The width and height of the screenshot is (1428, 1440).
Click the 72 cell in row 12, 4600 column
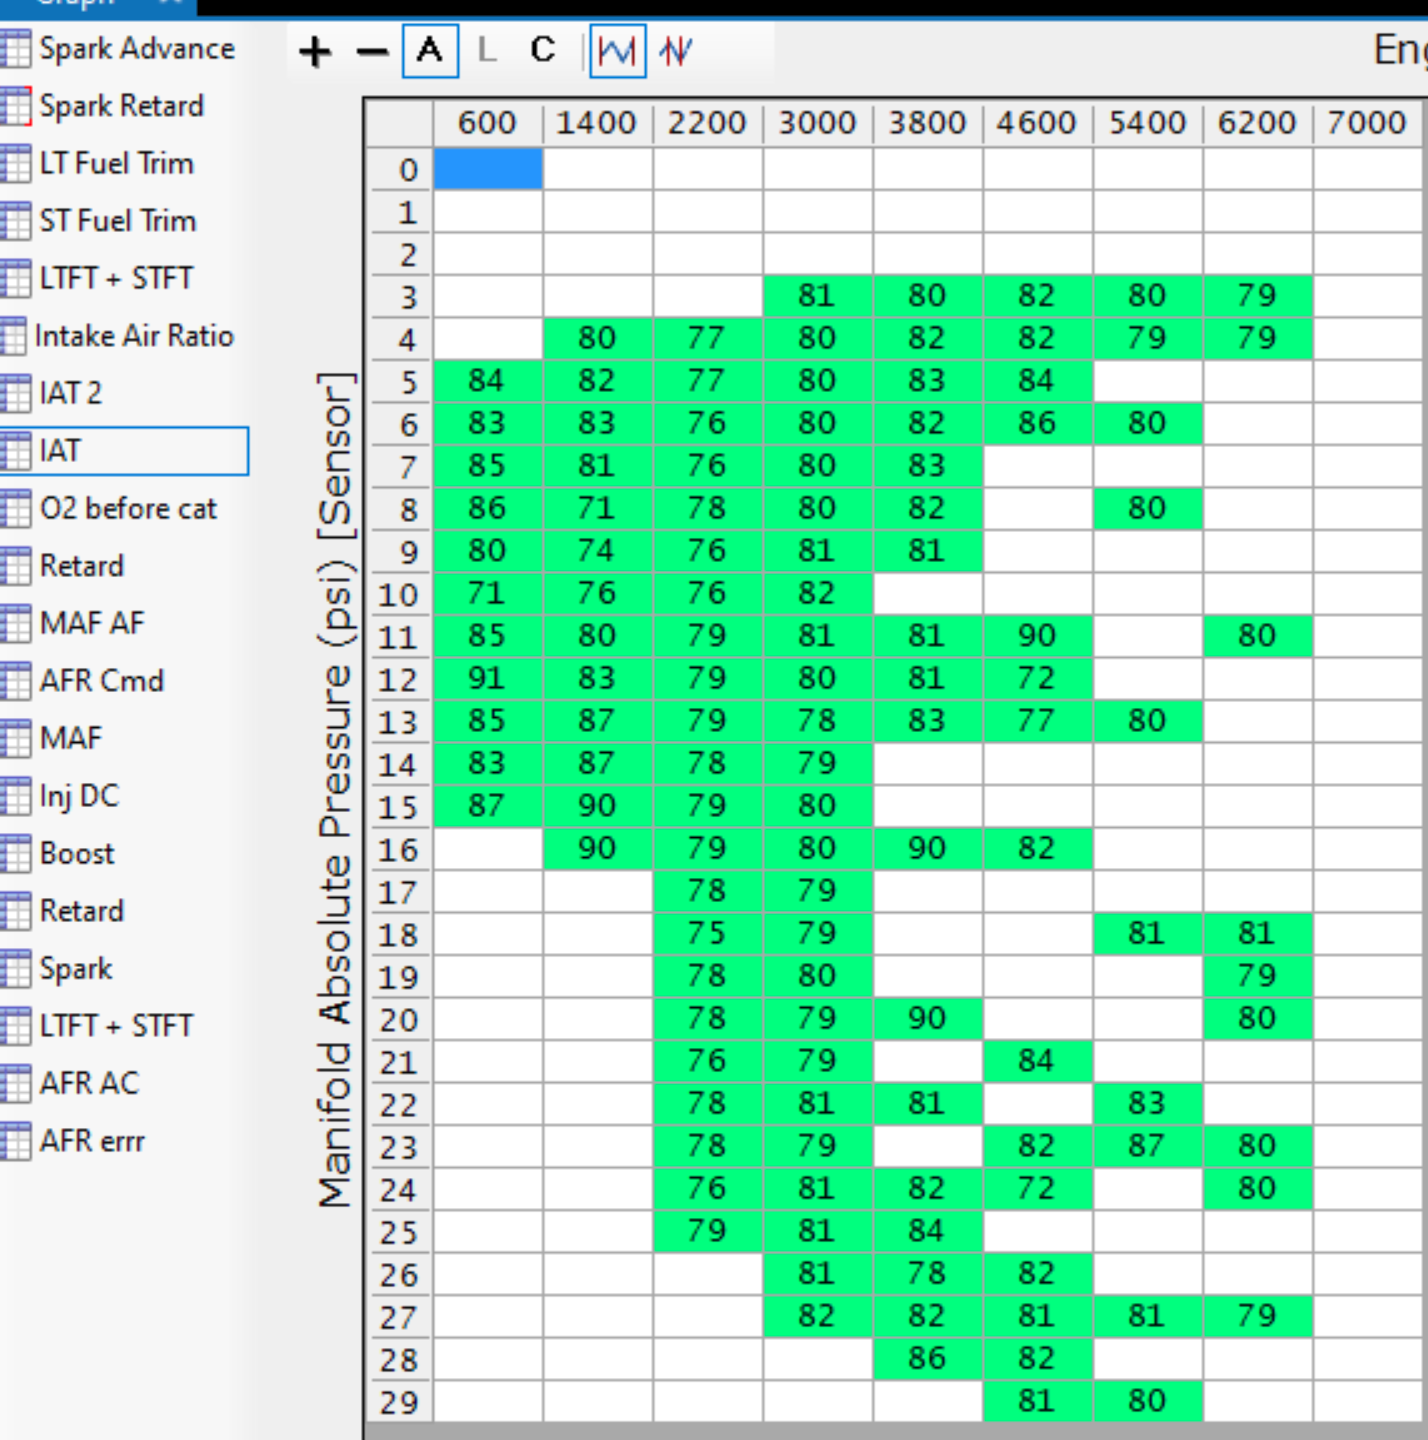click(x=1038, y=679)
